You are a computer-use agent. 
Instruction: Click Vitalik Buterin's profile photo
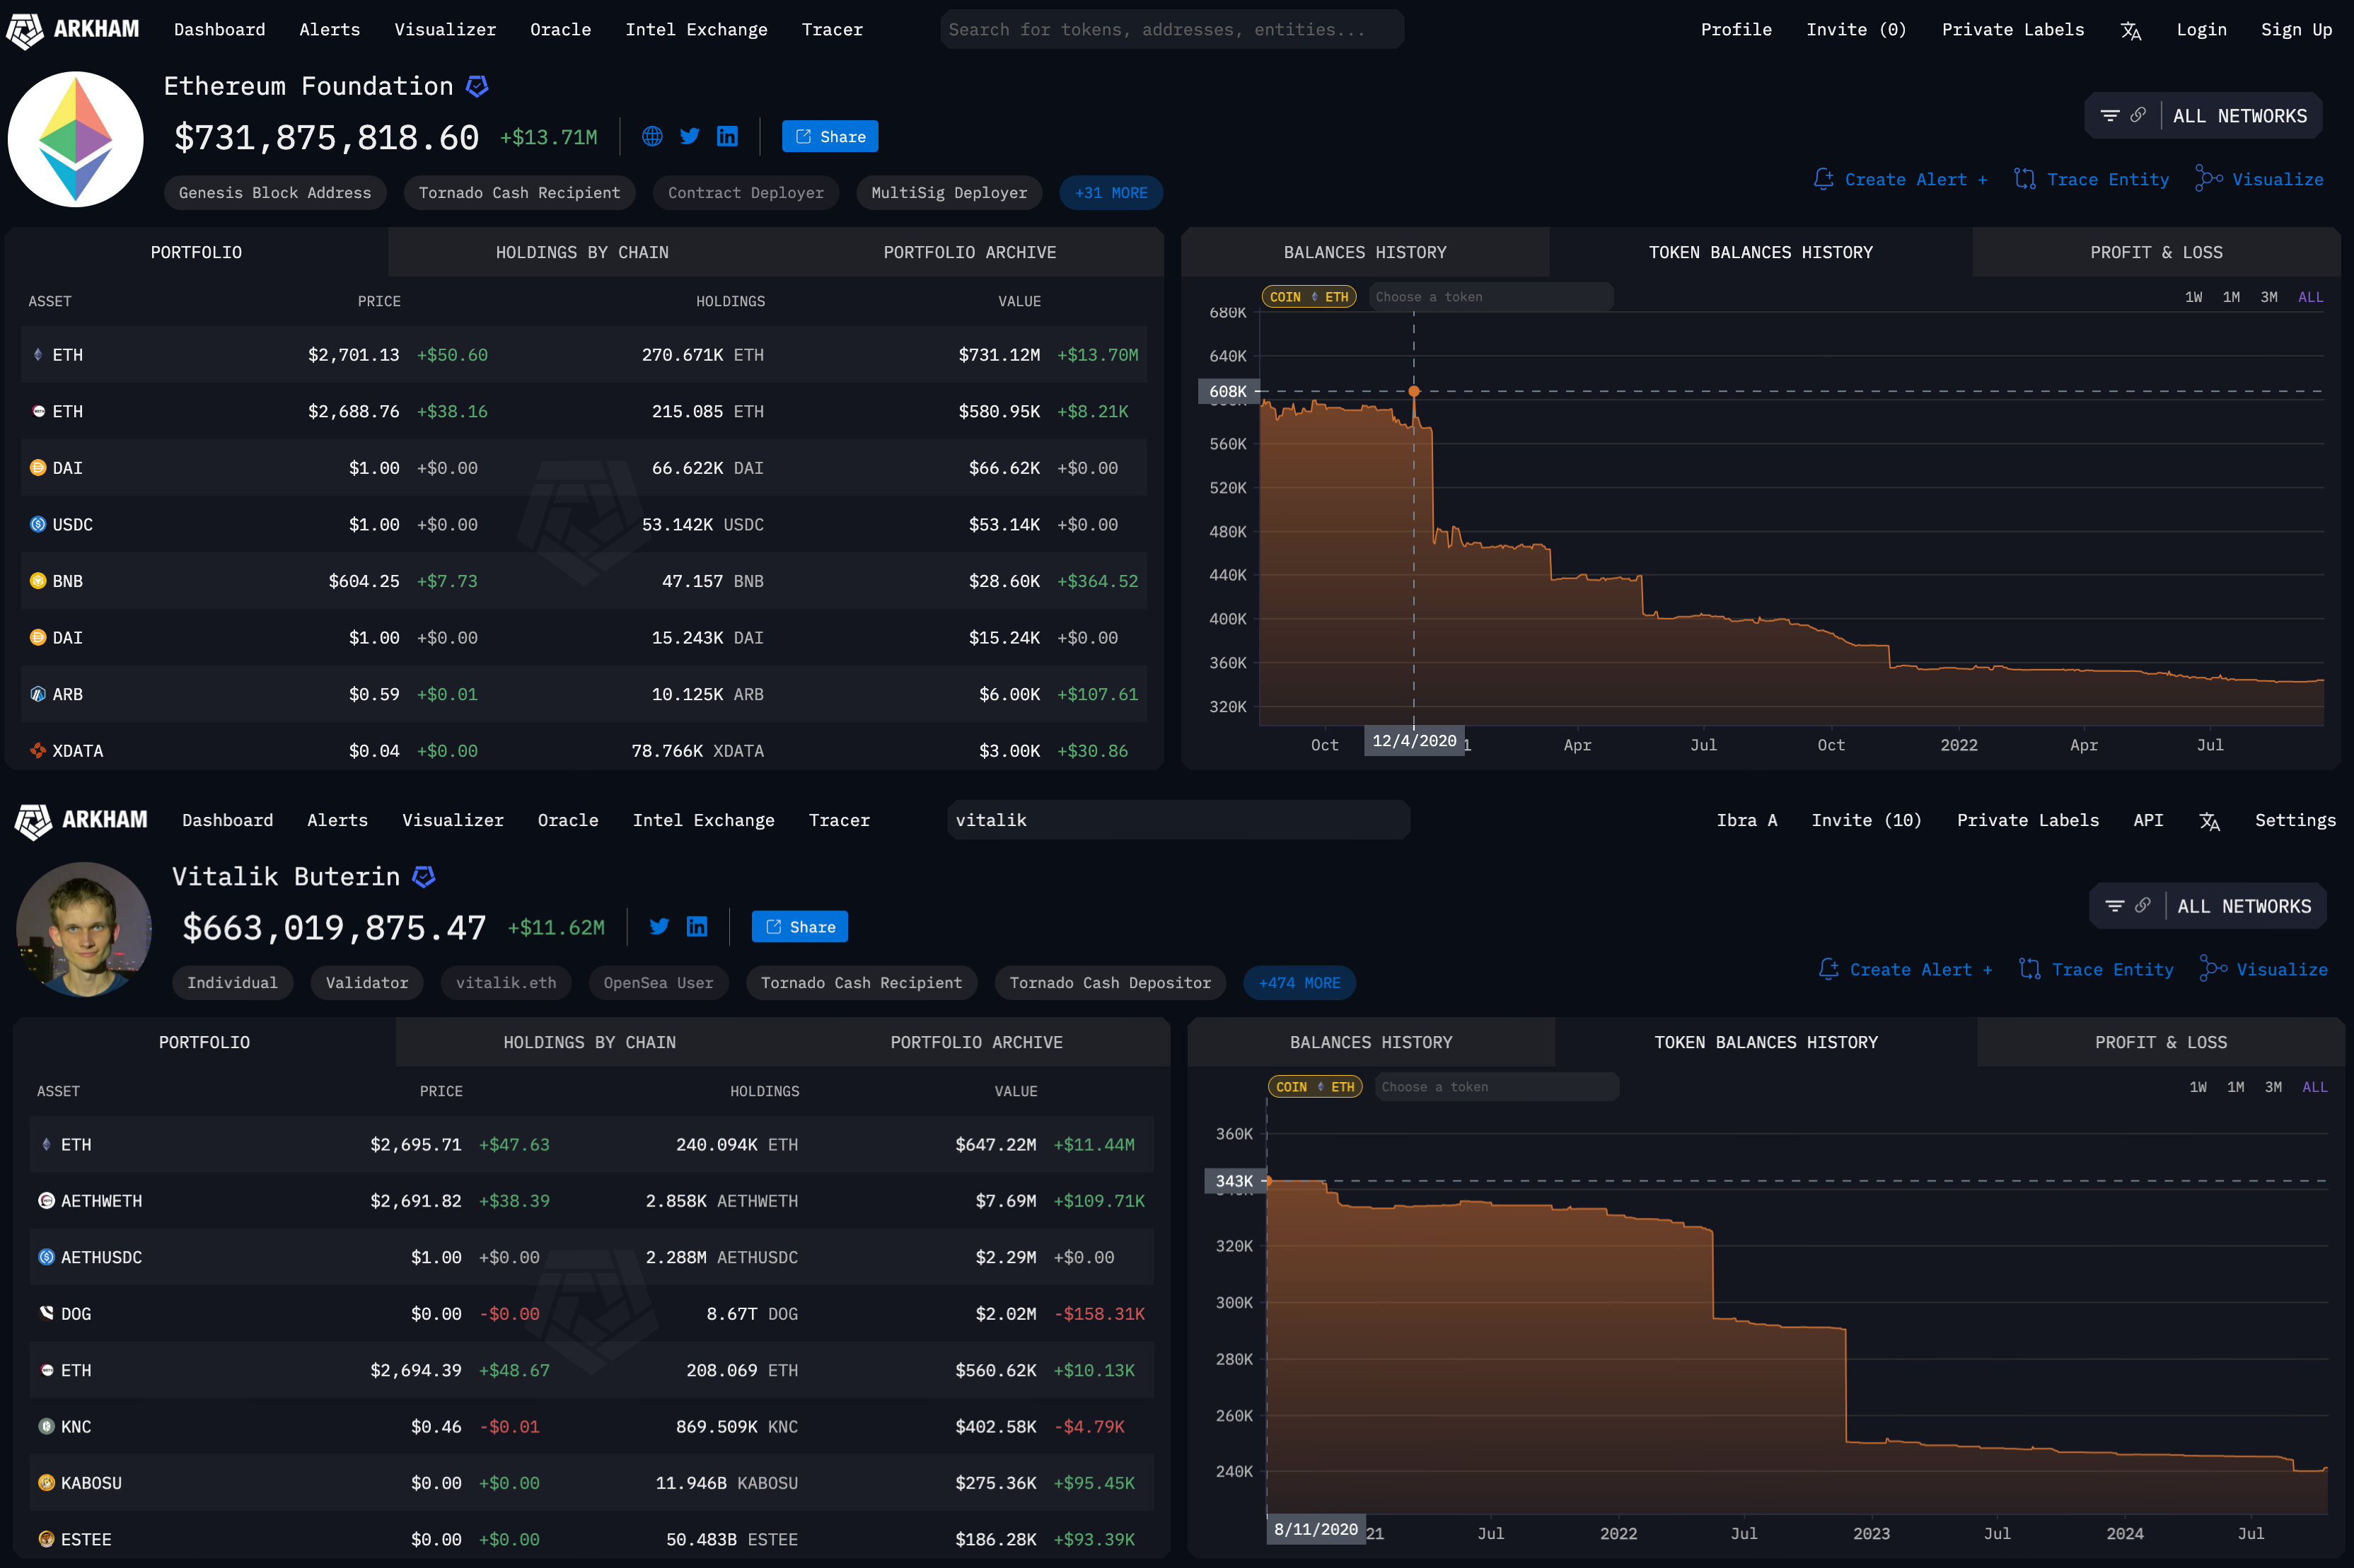pos(84,929)
